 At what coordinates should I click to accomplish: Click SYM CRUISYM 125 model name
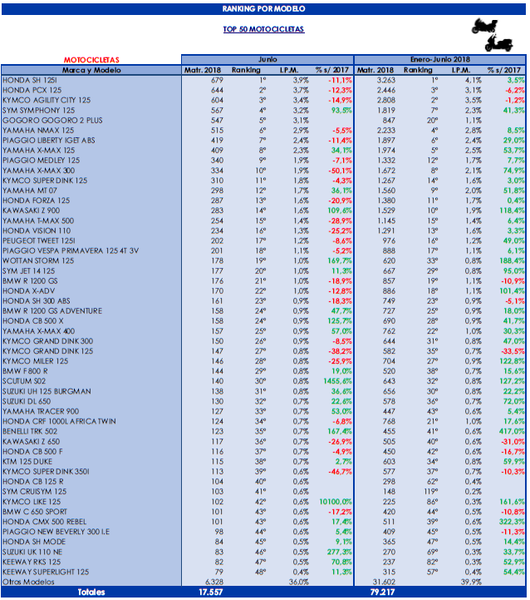click(34, 491)
